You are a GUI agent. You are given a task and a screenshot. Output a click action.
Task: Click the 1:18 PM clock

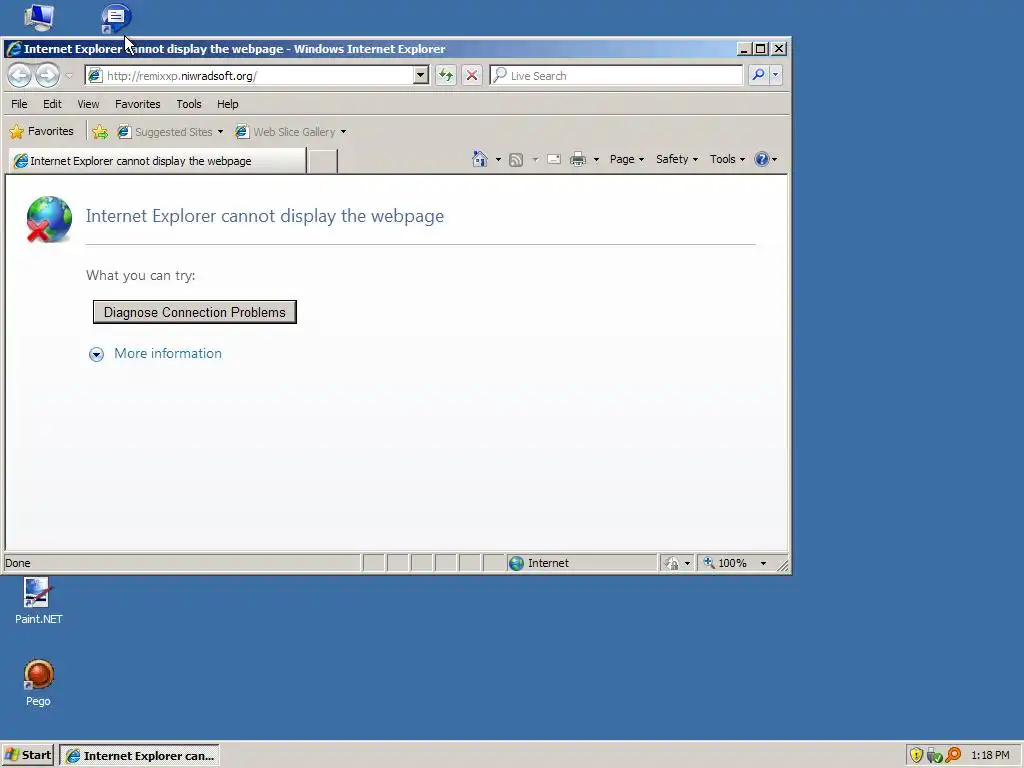990,756
